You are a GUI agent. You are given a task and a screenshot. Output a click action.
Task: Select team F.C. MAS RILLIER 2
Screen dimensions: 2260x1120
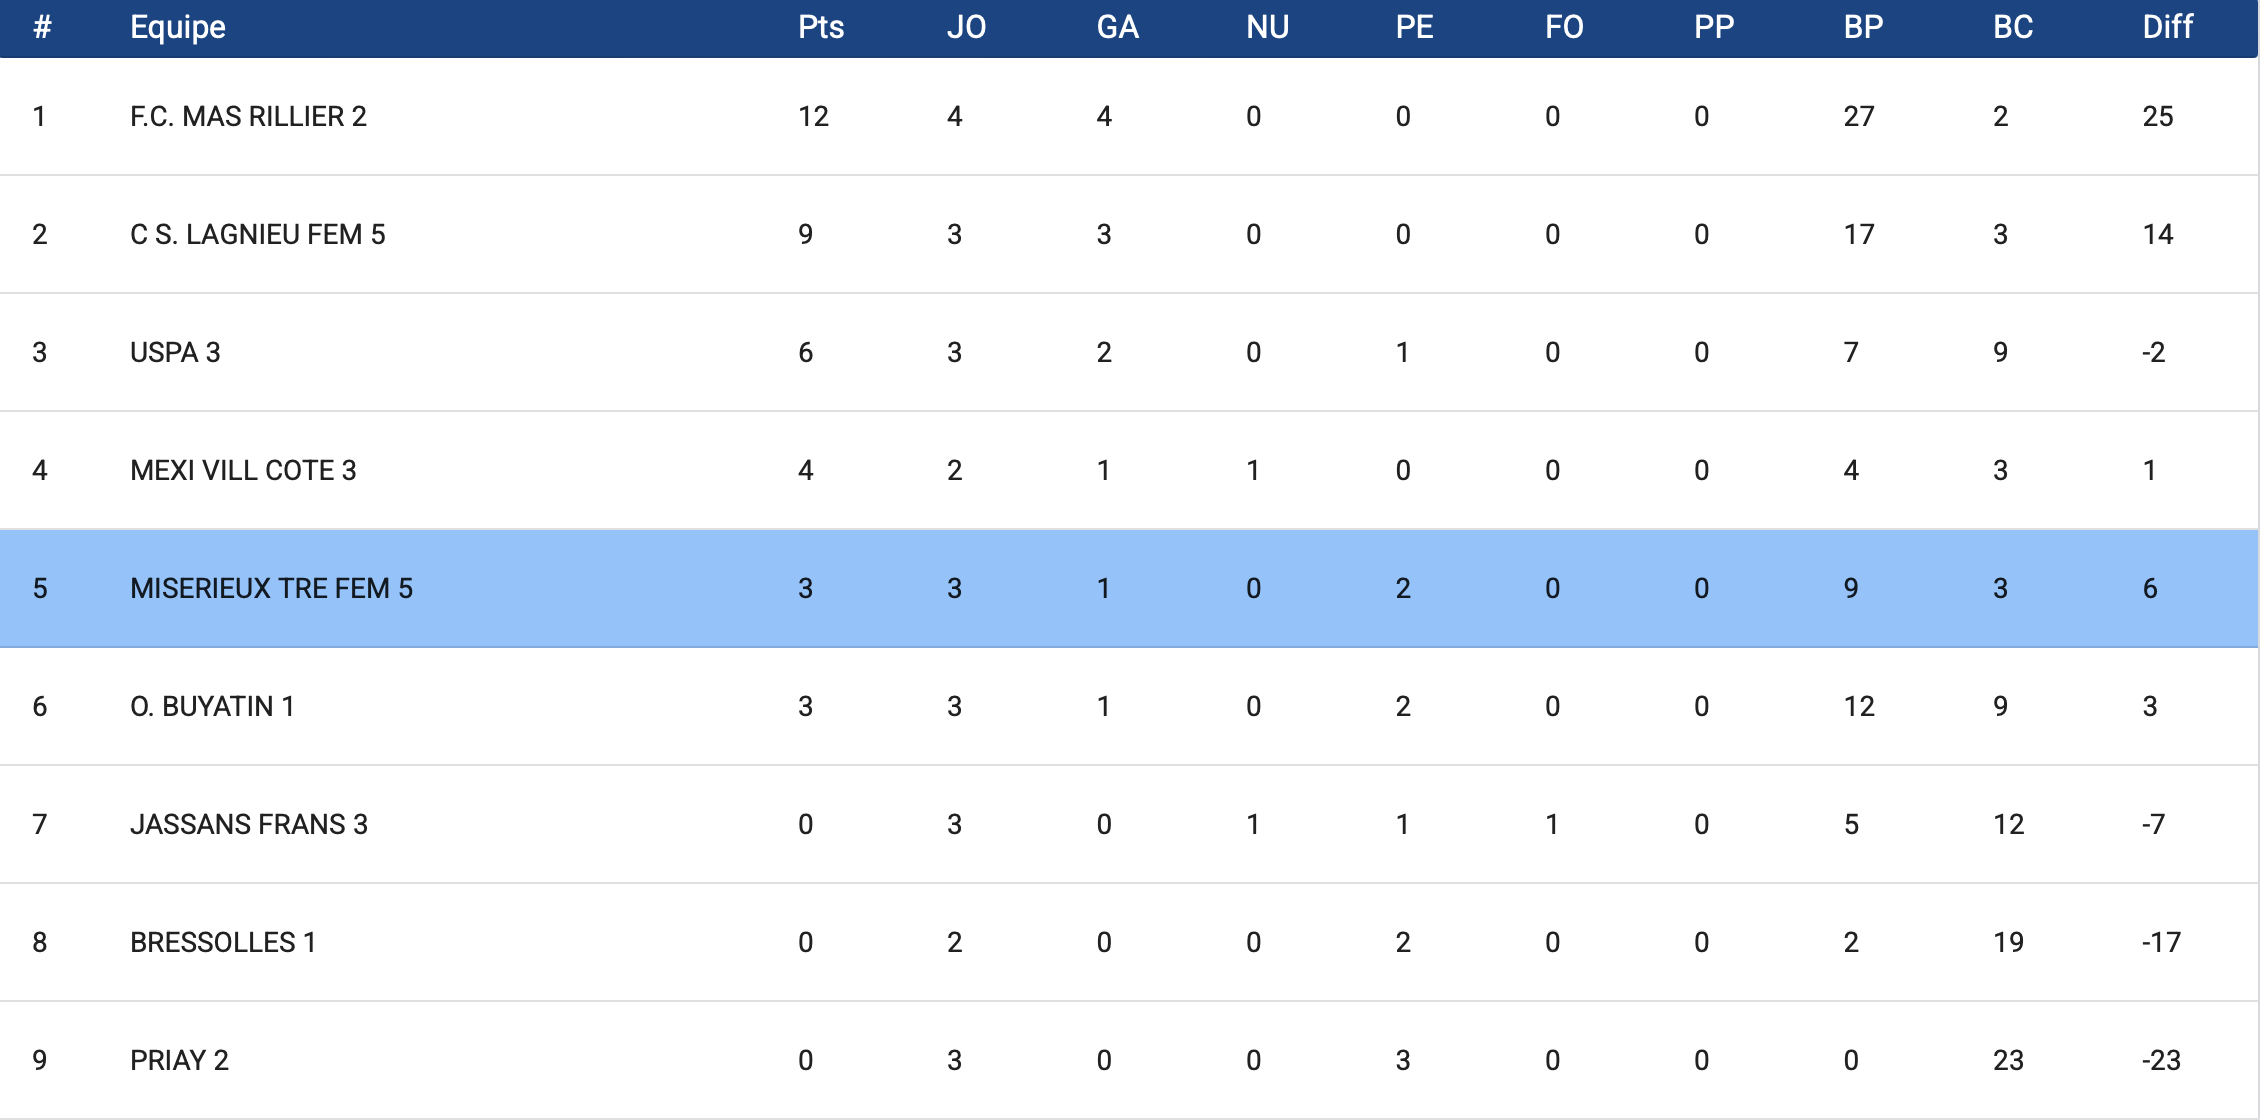pyautogui.click(x=248, y=117)
